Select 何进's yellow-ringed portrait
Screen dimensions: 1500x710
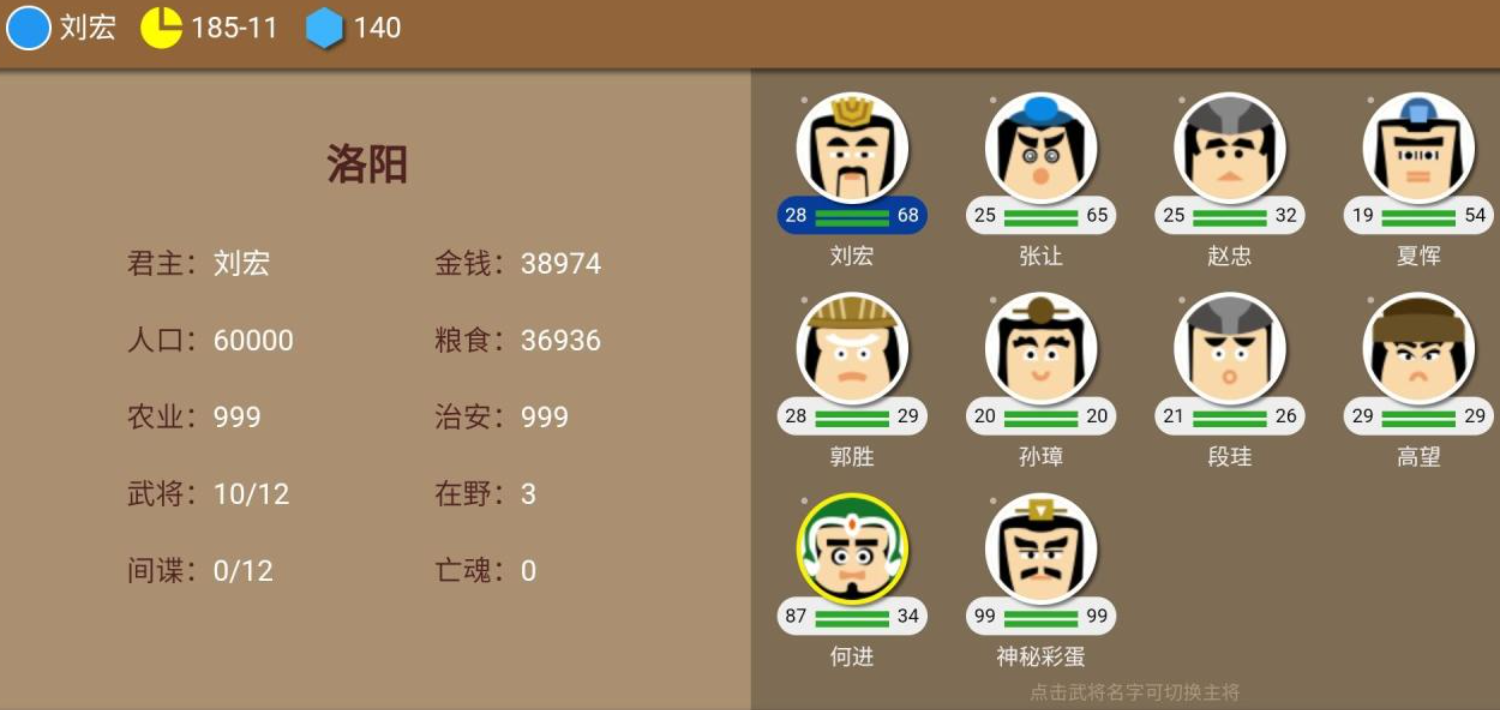(852, 549)
